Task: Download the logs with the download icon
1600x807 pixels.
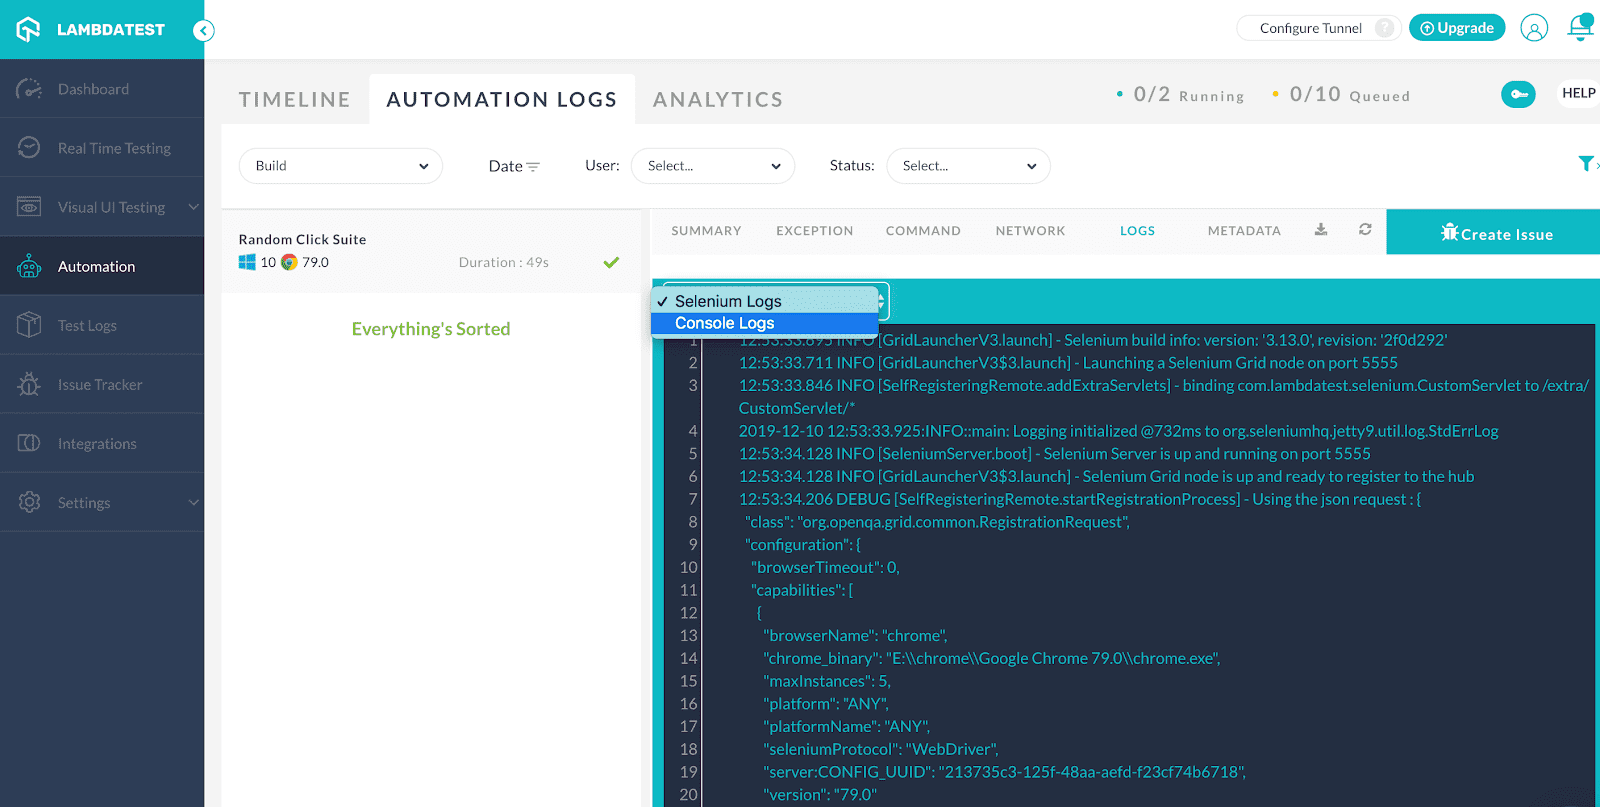Action: pos(1321,230)
